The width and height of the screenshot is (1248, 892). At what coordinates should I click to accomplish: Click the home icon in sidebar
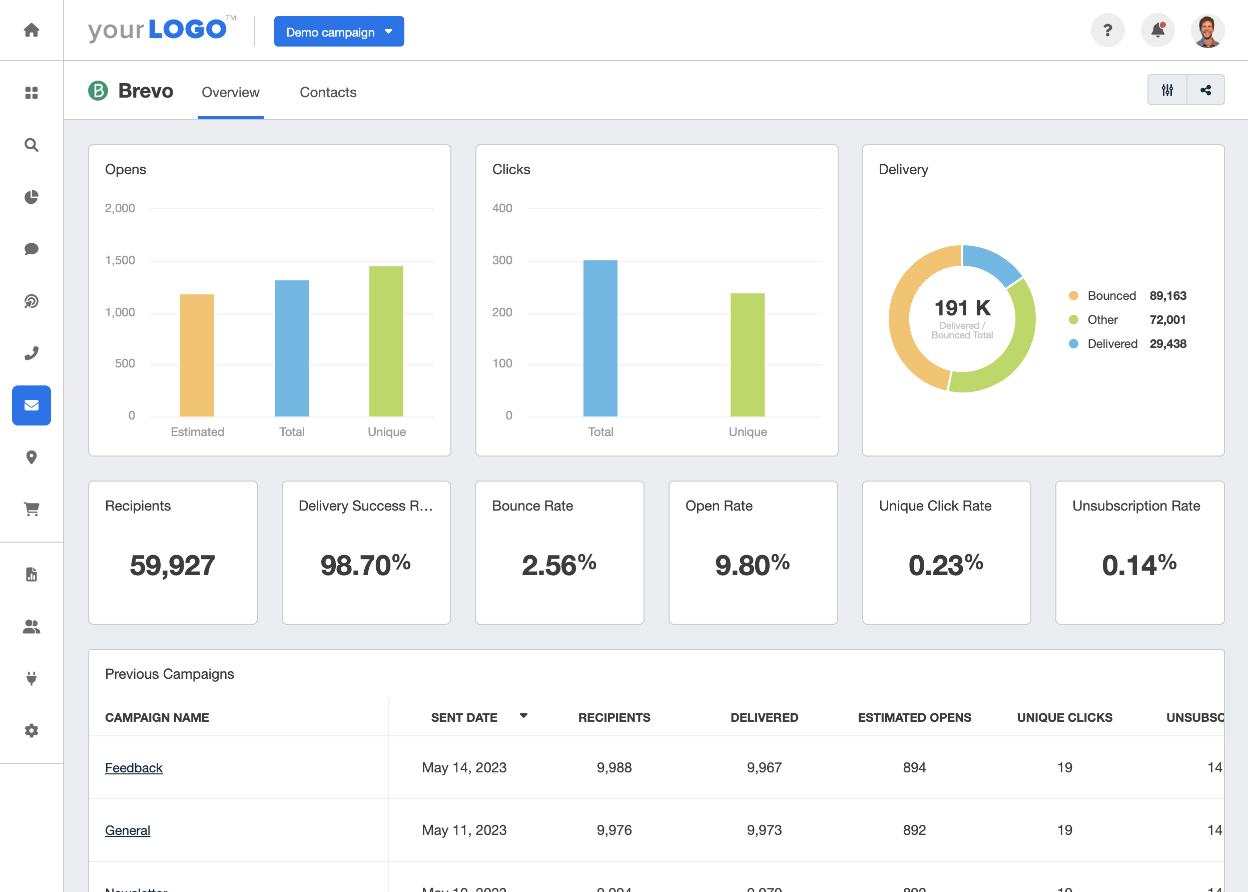click(31, 30)
